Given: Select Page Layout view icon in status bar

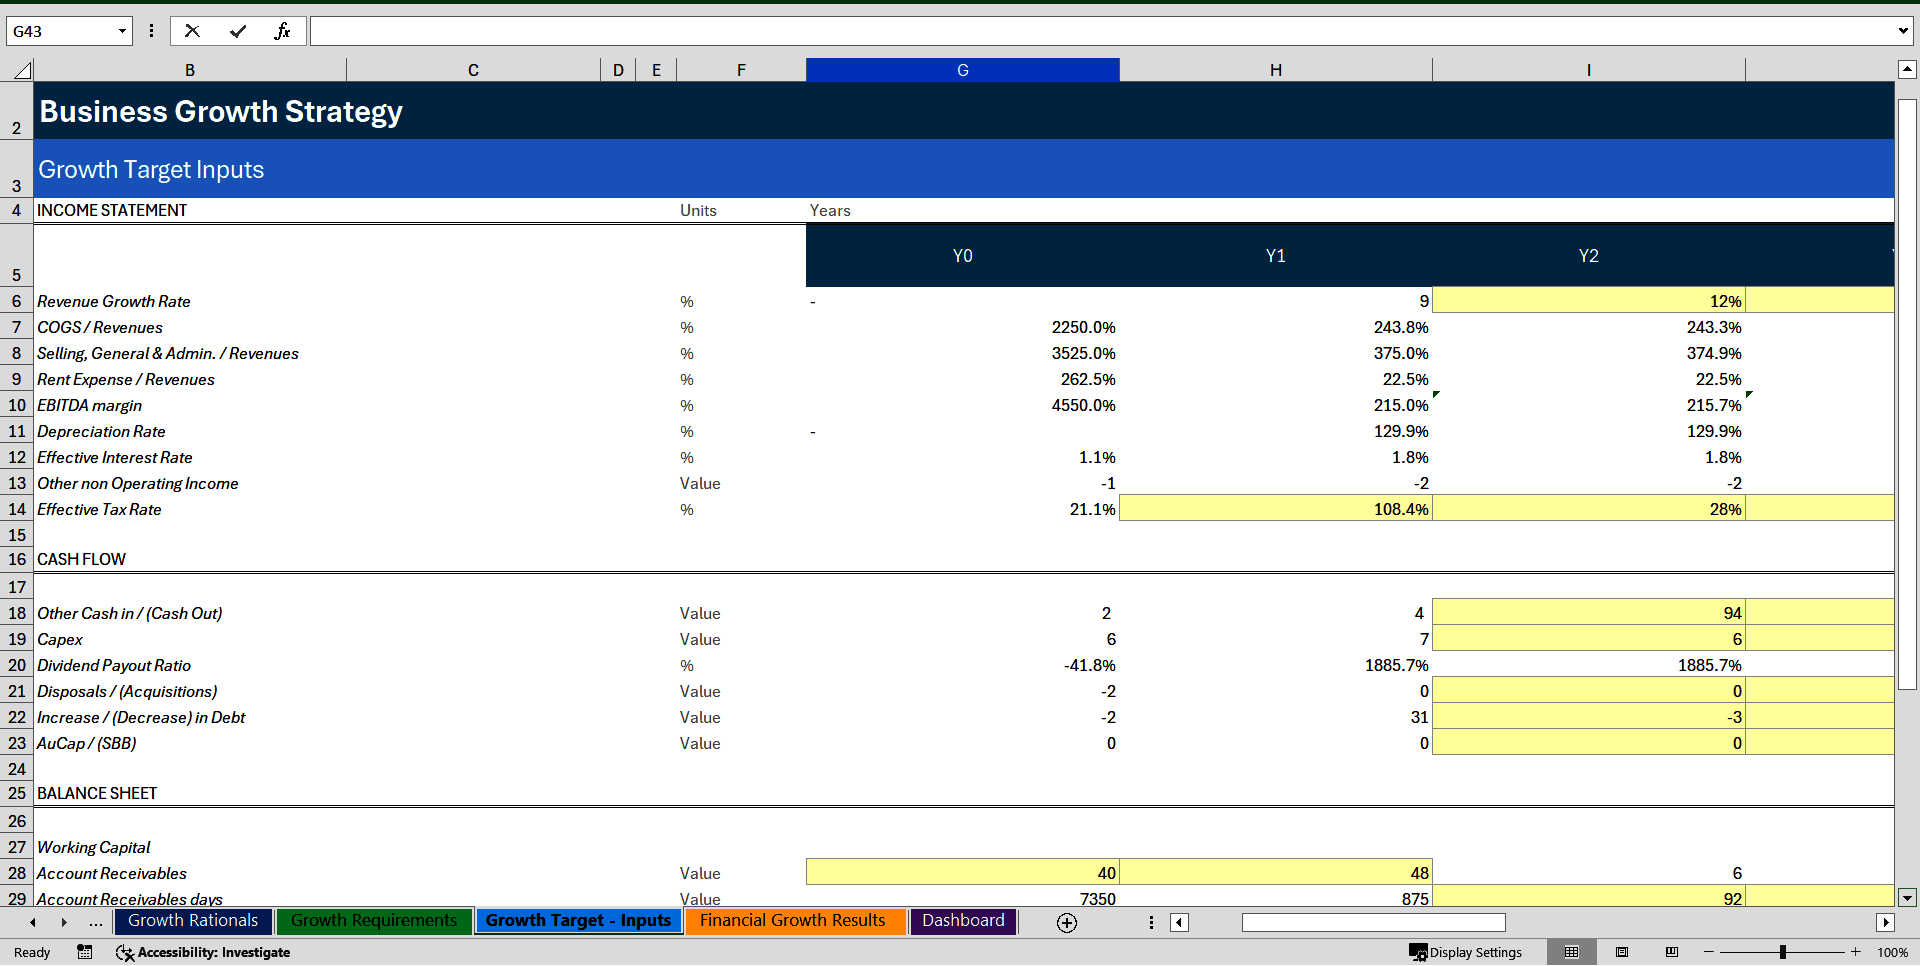Looking at the screenshot, I should 1621,952.
